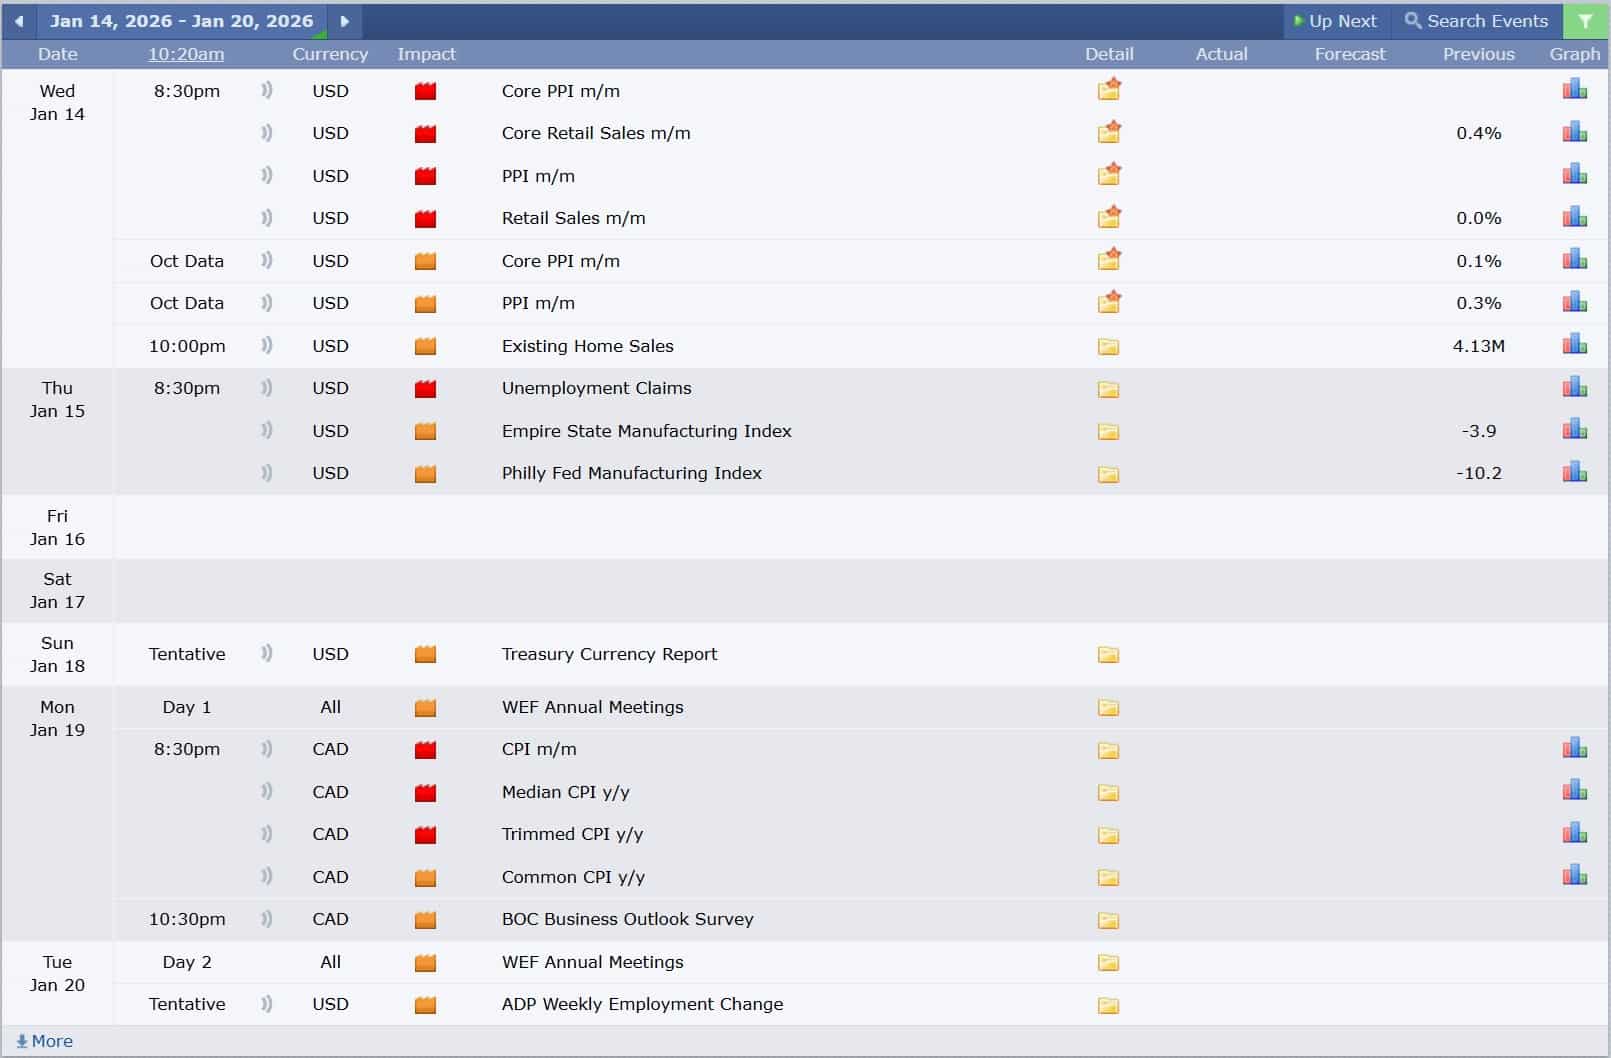Click the previous-week arrow on the header
Image resolution: width=1611 pixels, height=1058 pixels.
19,20
